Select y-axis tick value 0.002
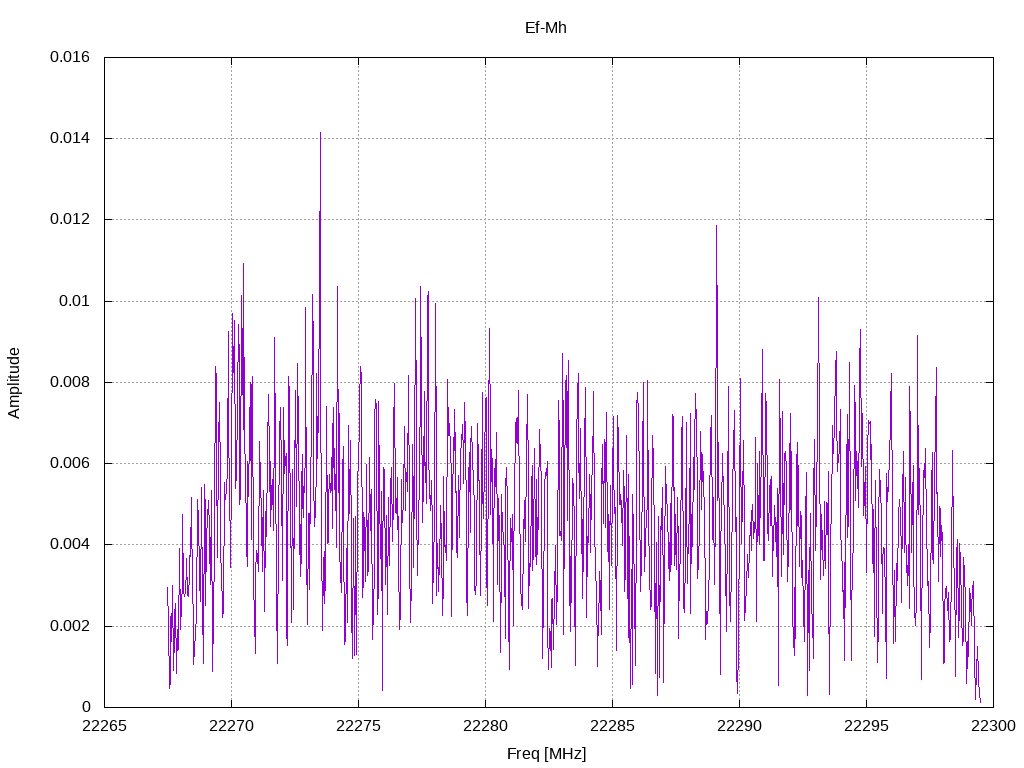Screen dimensions: 1024x768 (70, 626)
